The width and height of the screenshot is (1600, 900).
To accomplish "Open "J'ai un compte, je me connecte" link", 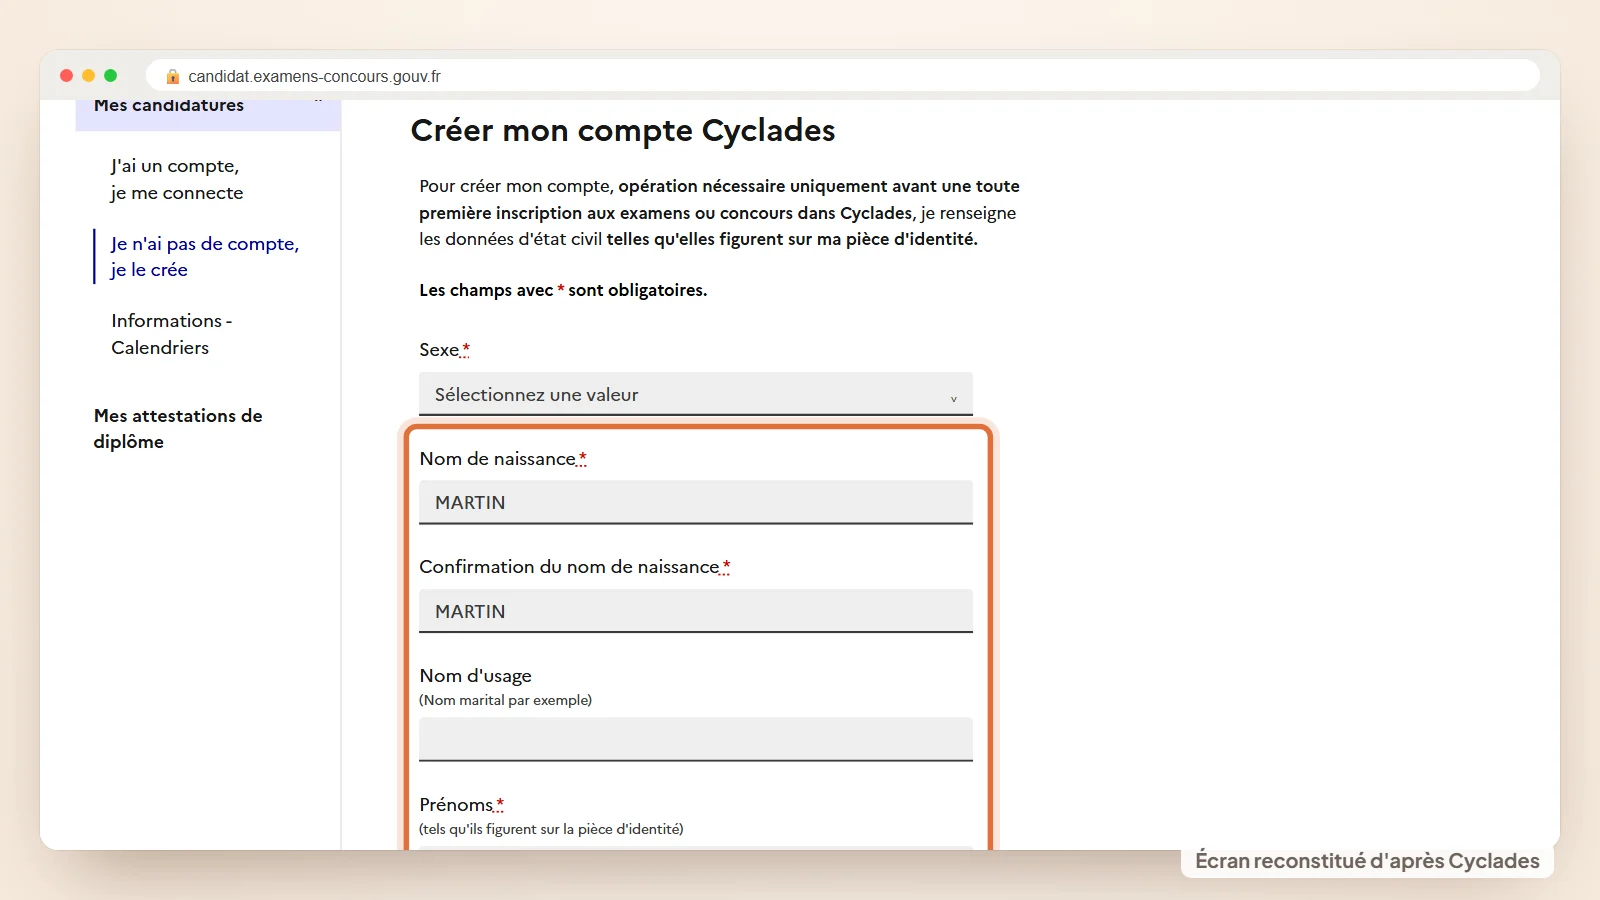I will [177, 179].
